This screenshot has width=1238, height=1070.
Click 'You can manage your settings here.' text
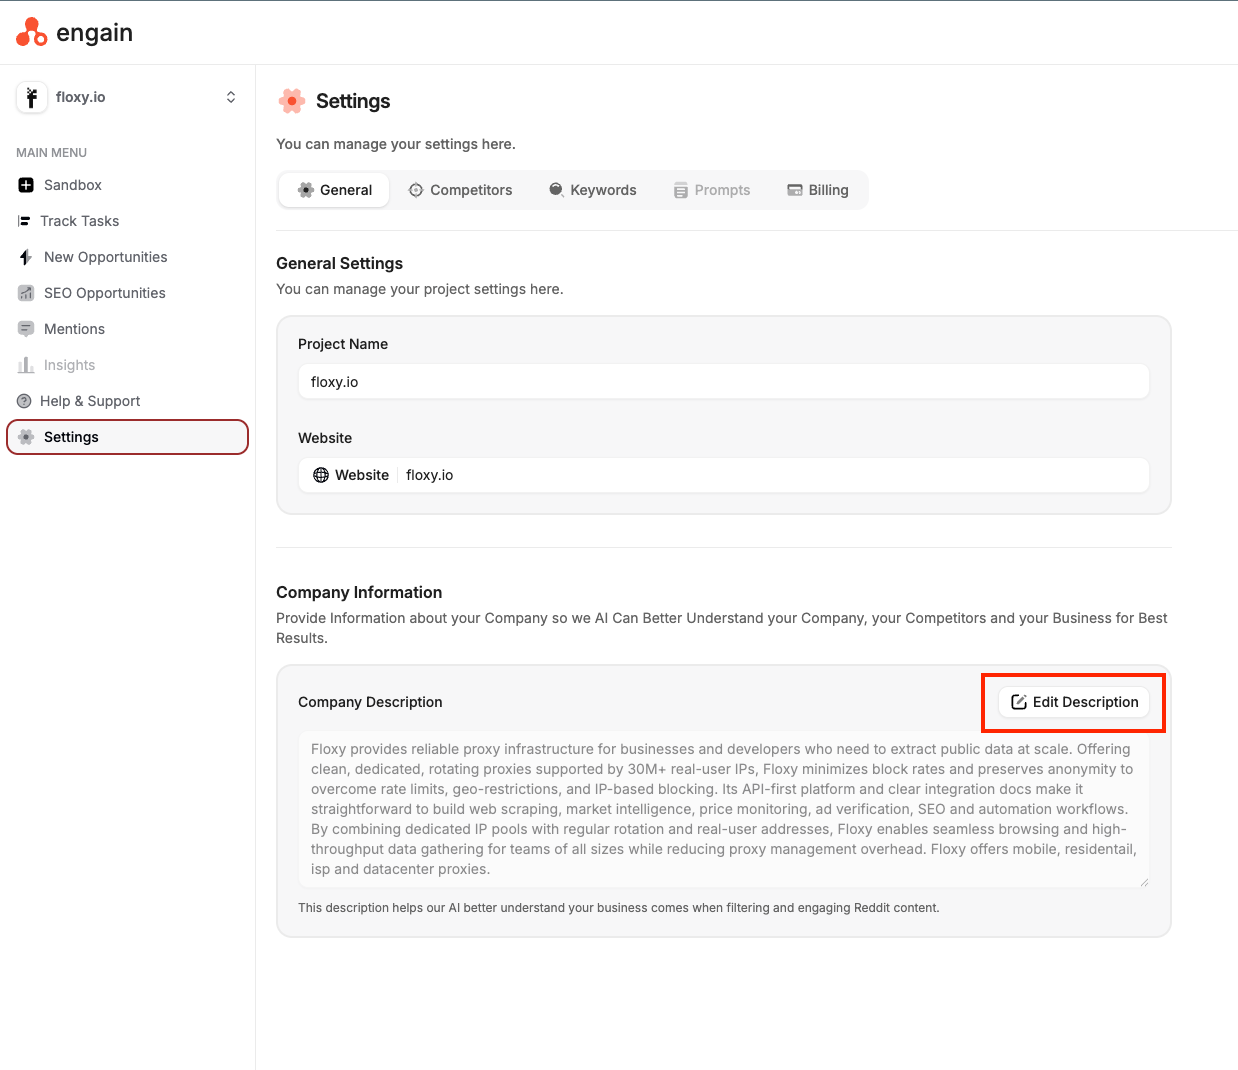pos(396,144)
